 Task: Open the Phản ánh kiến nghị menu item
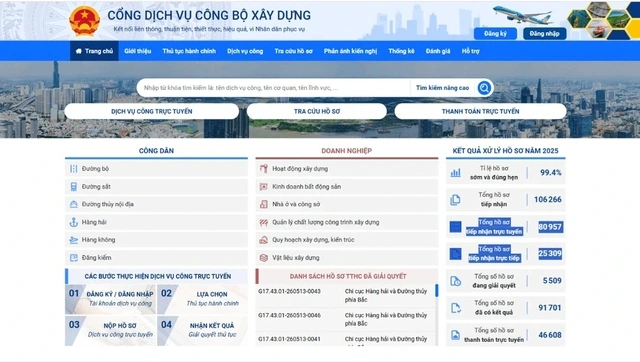pyautogui.click(x=350, y=51)
